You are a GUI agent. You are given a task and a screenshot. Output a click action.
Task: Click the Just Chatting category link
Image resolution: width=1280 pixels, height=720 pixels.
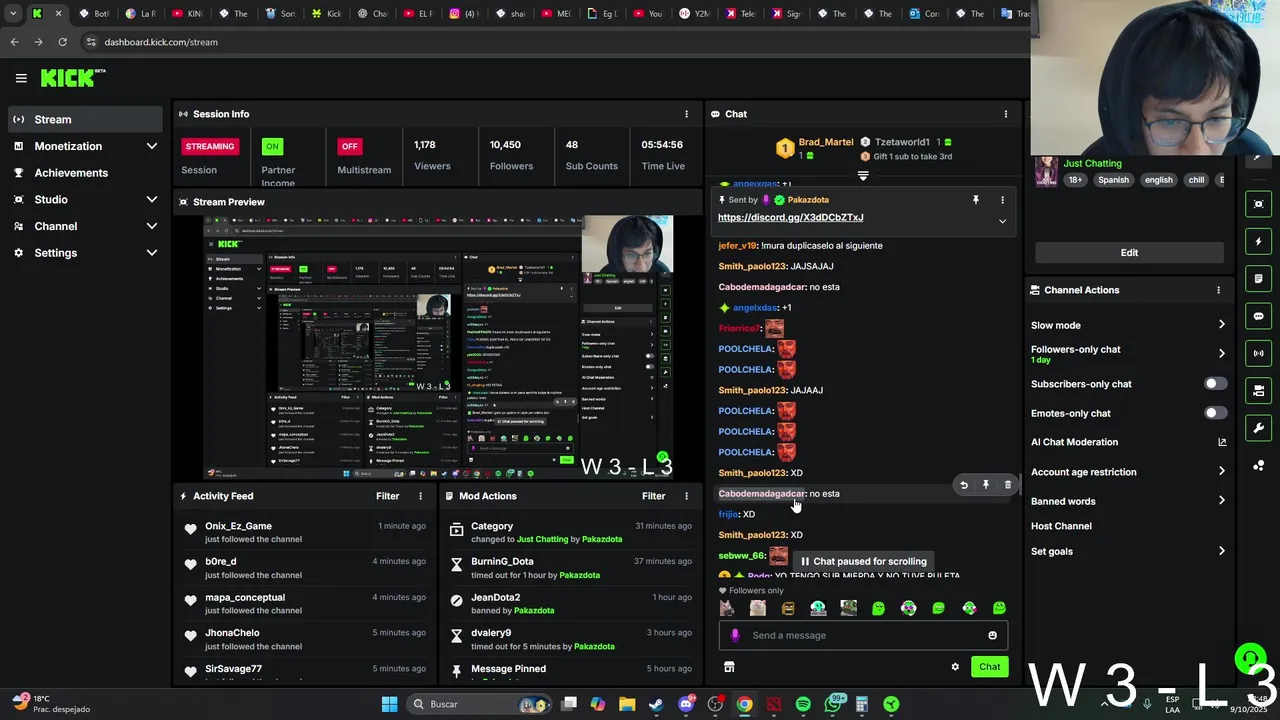click(x=1092, y=163)
